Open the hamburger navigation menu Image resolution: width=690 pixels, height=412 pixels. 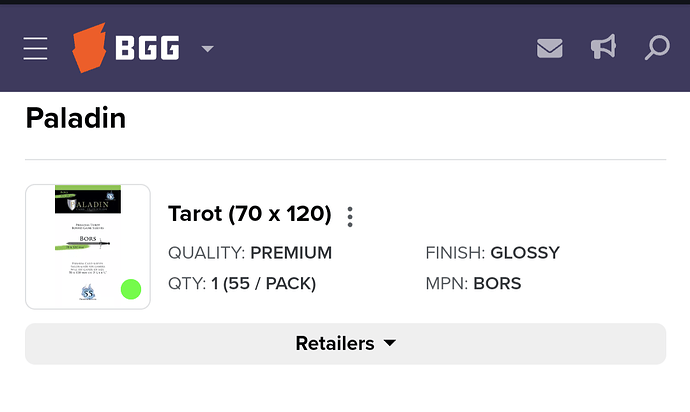[36, 48]
